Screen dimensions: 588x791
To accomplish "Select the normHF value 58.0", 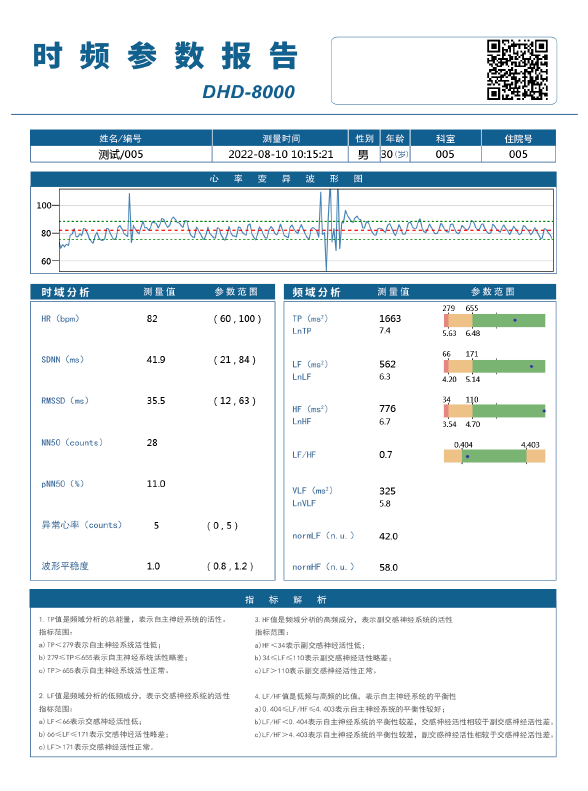I will (388, 568).
